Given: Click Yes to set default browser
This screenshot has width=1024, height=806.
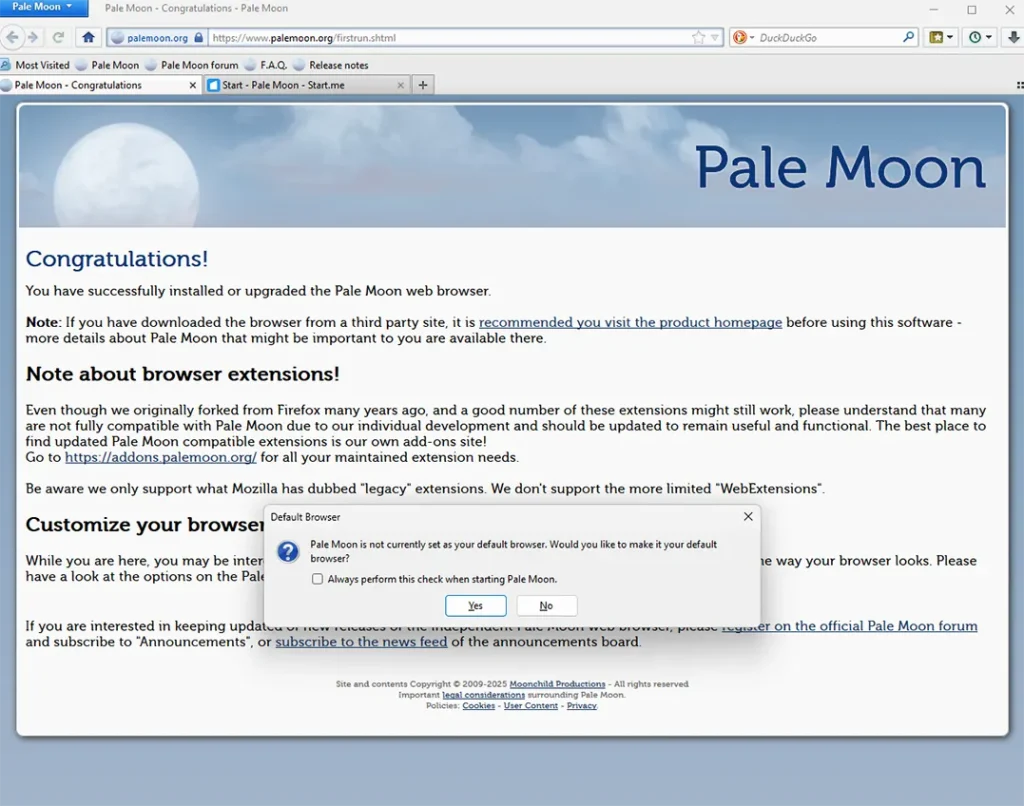Looking at the screenshot, I should tap(475, 606).
